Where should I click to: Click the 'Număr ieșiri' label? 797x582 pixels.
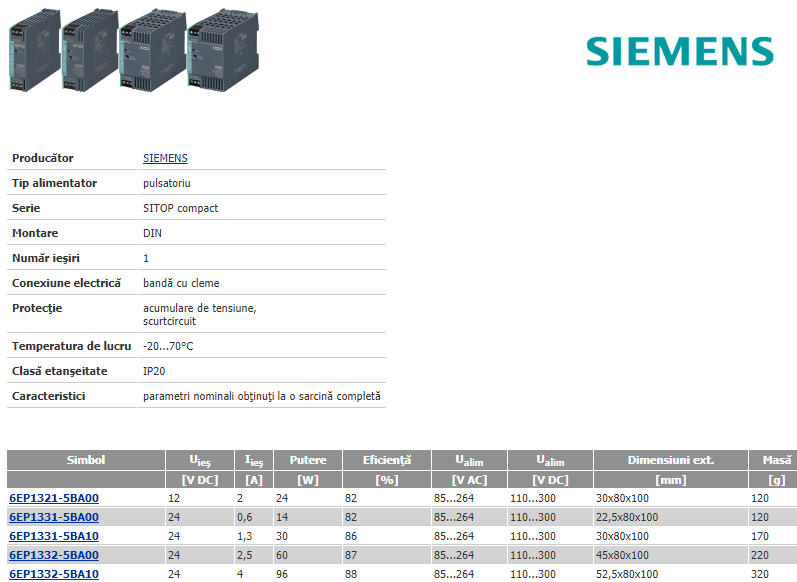pos(46,258)
